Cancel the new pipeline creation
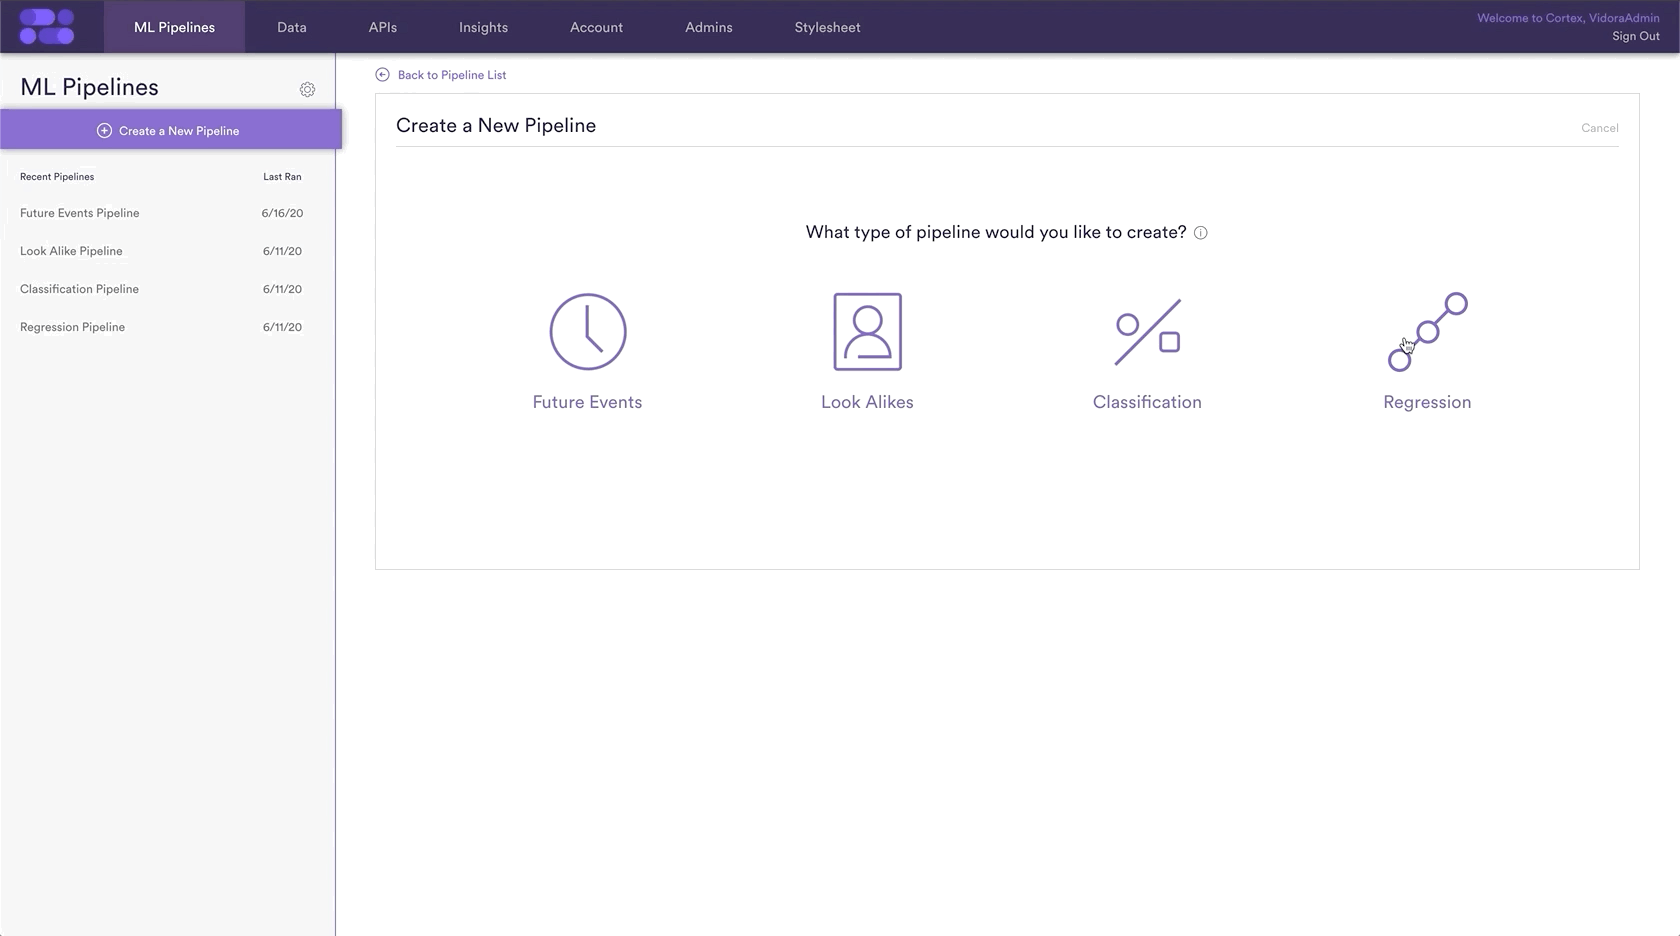1680x936 pixels. click(x=1599, y=128)
